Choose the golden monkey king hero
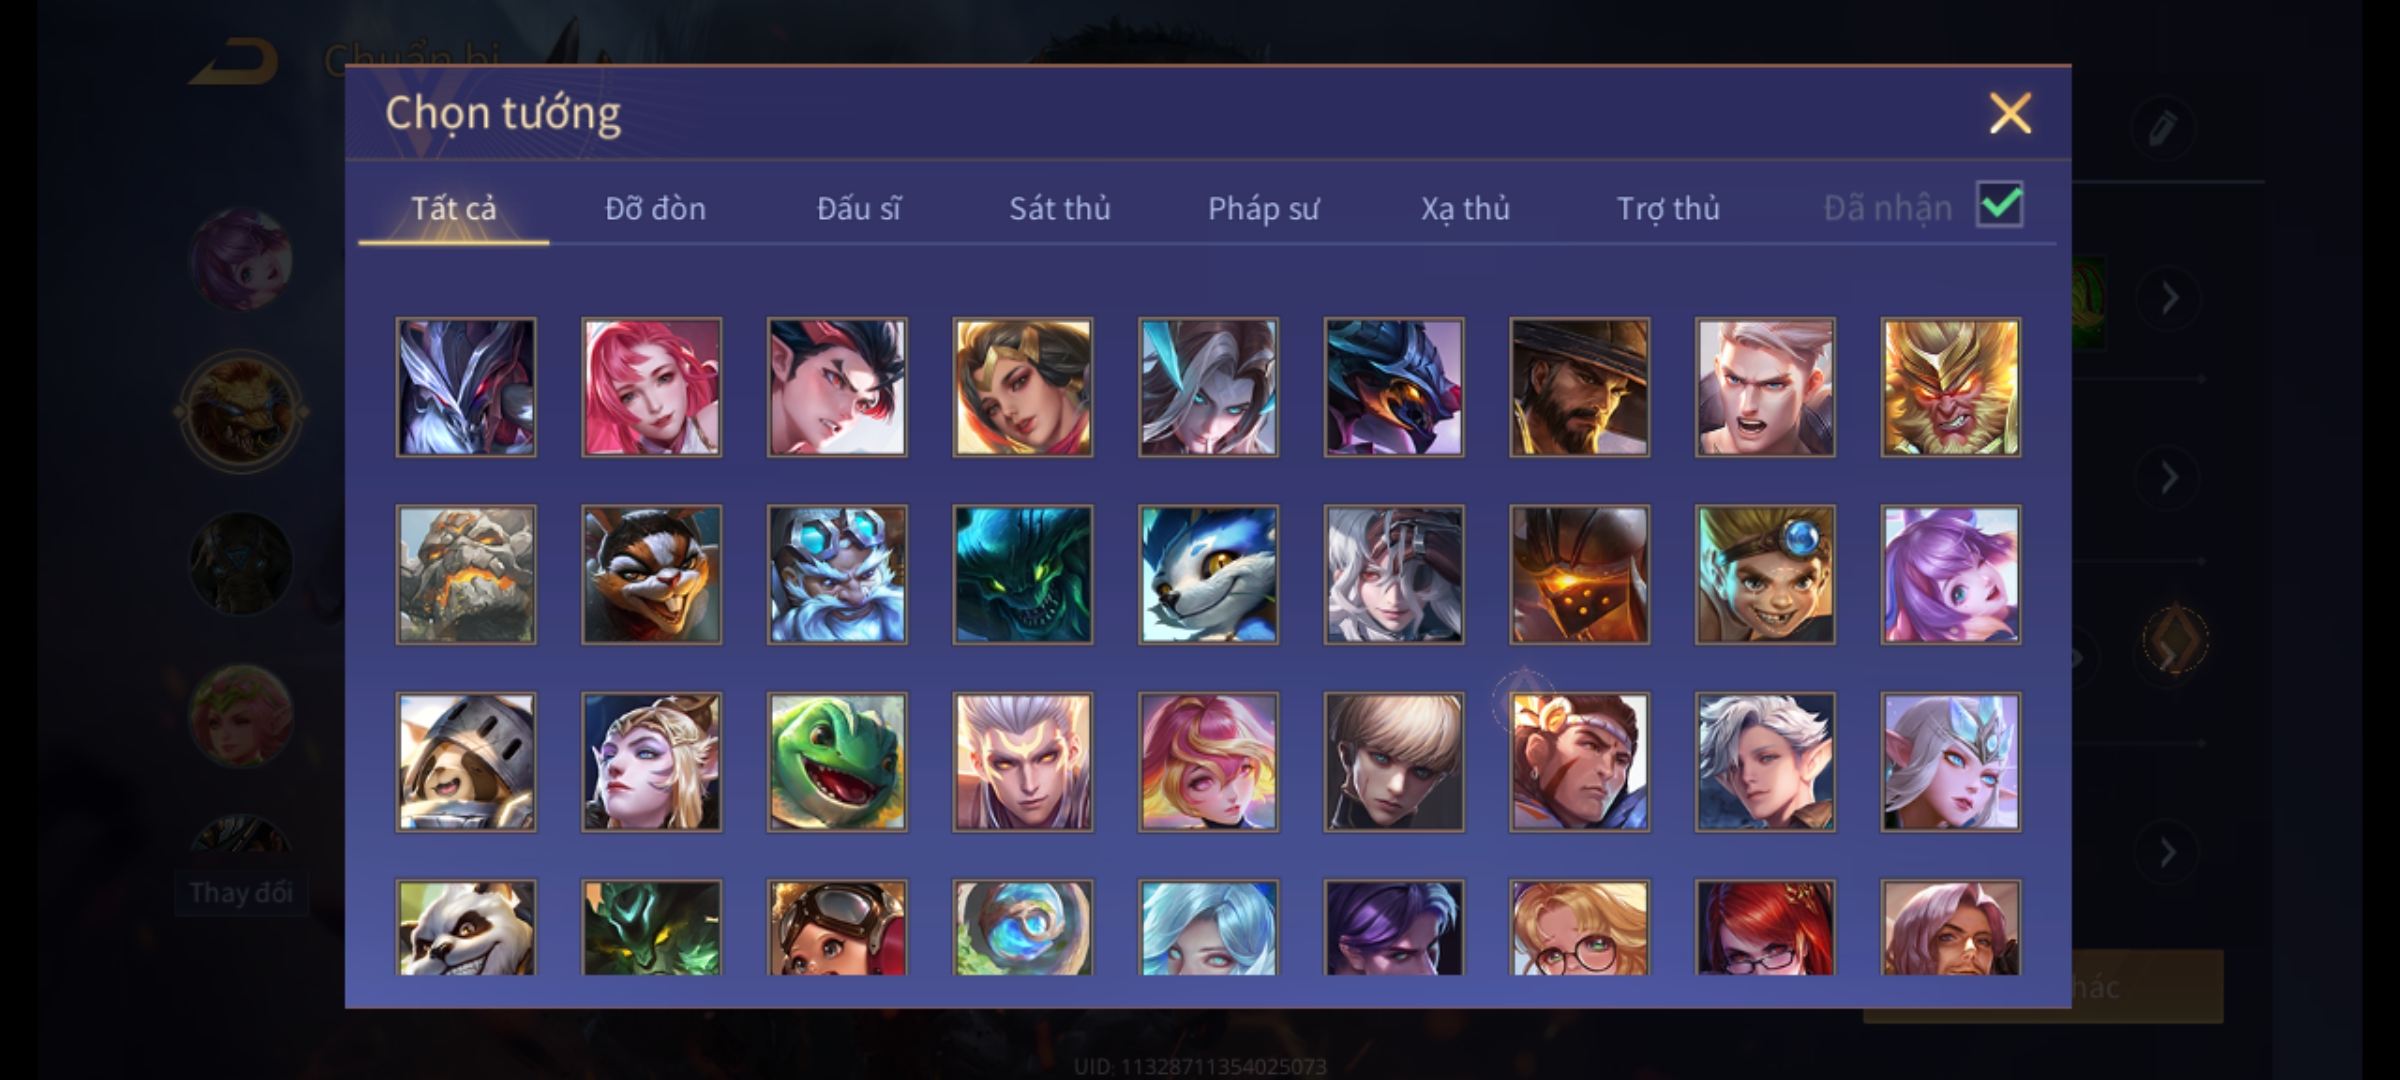 coord(1950,387)
